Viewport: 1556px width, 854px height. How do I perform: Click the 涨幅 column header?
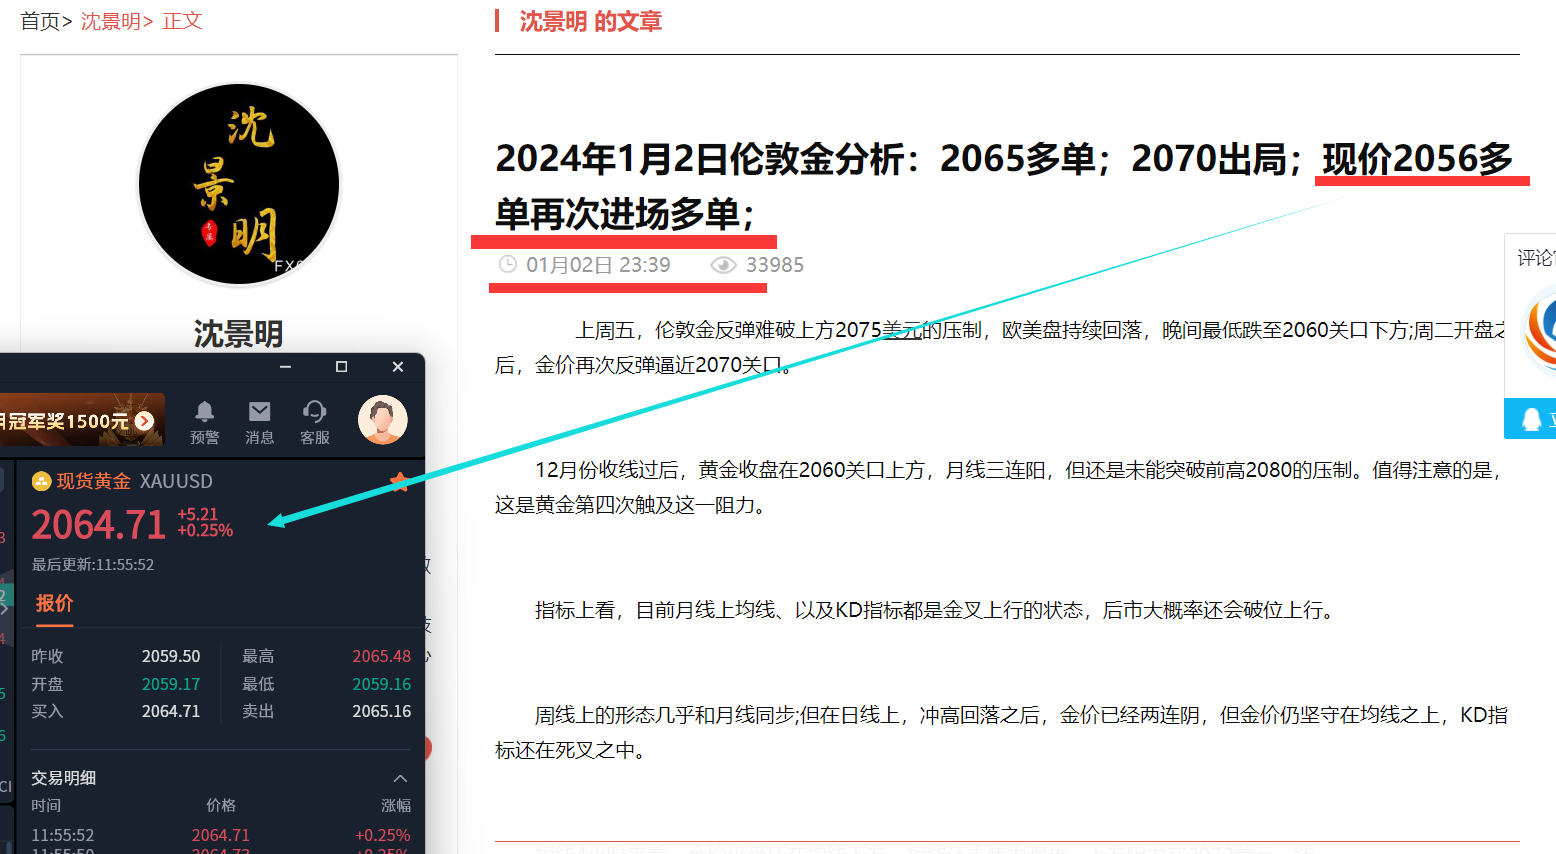[x=396, y=805]
